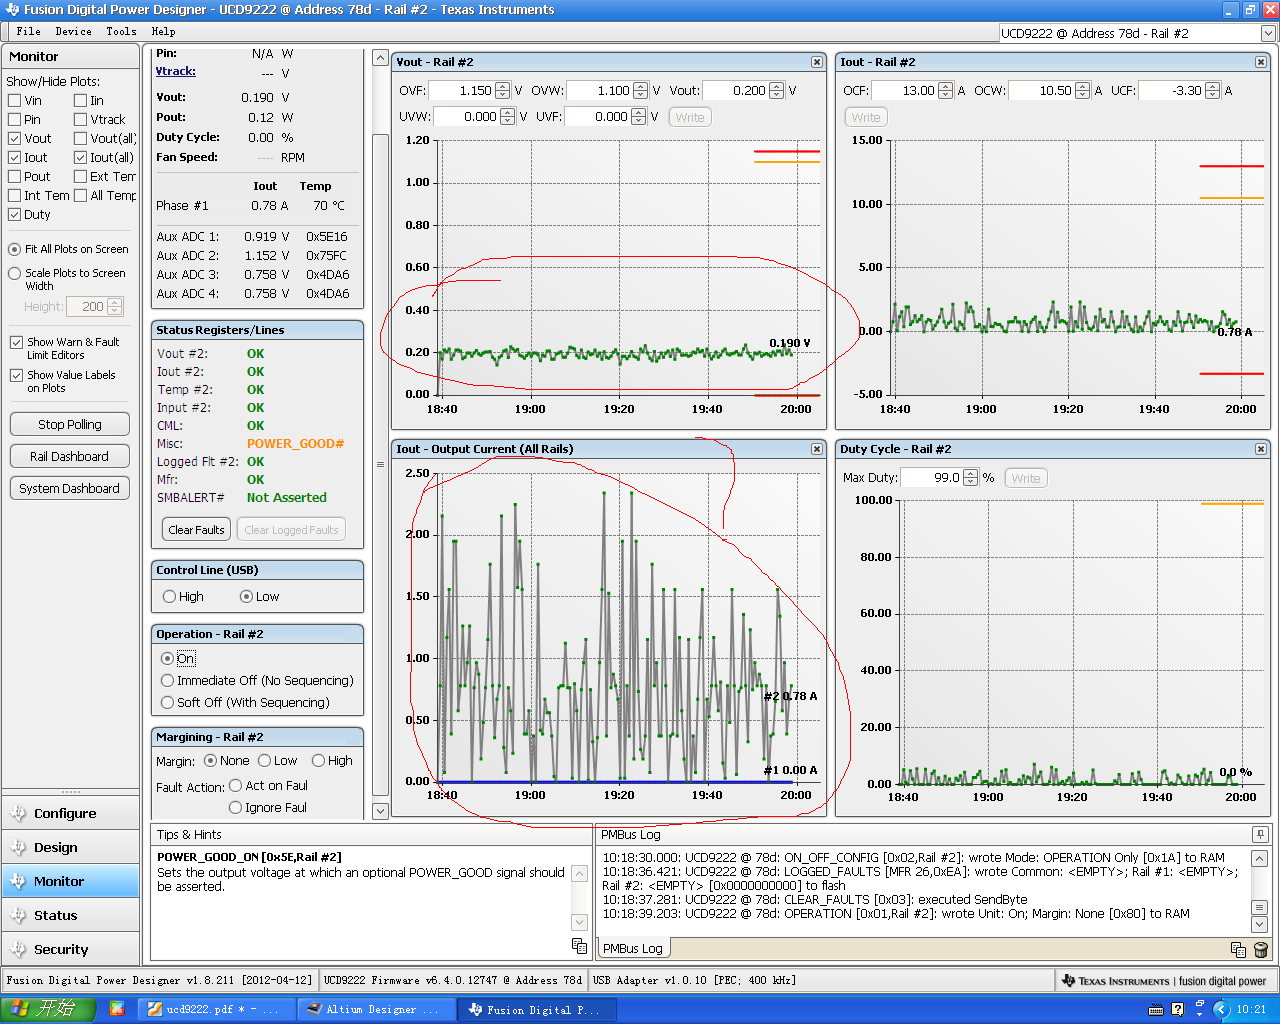Switch to Altium Designer taskbar item
Viewport: 1280px width, 1024px height.
377,1009
